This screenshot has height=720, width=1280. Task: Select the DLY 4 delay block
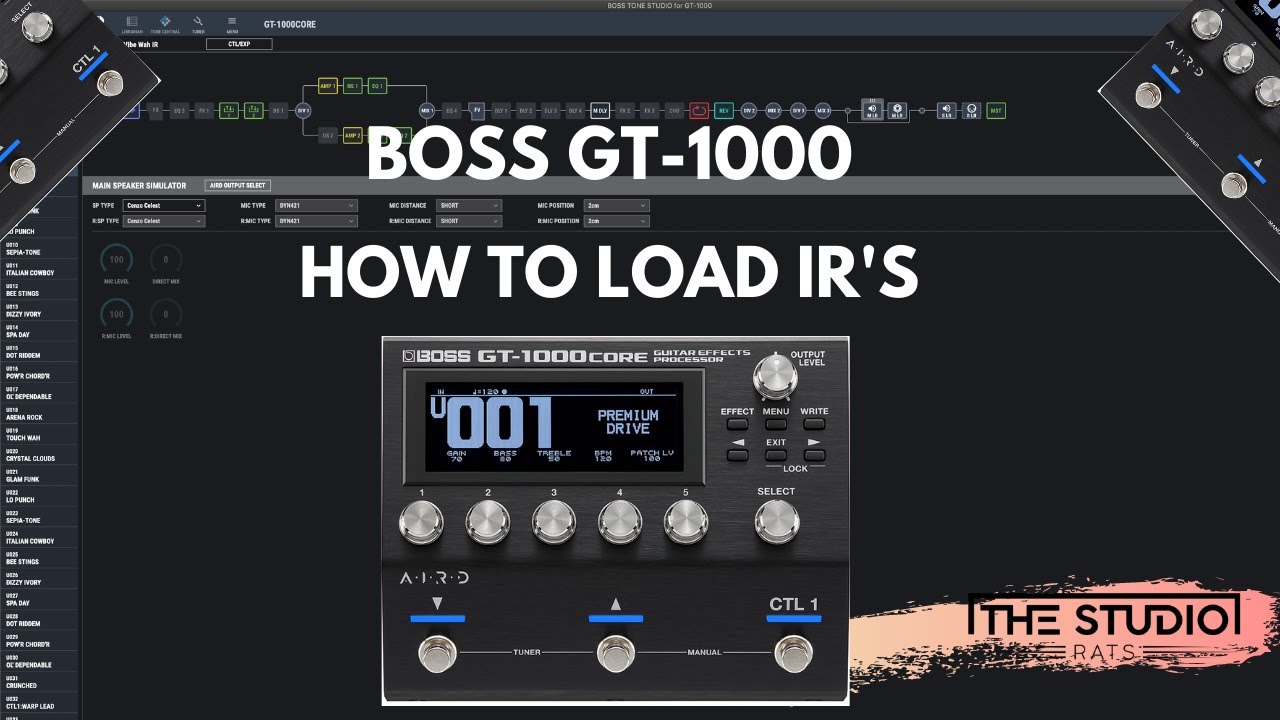click(x=576, y=110)
